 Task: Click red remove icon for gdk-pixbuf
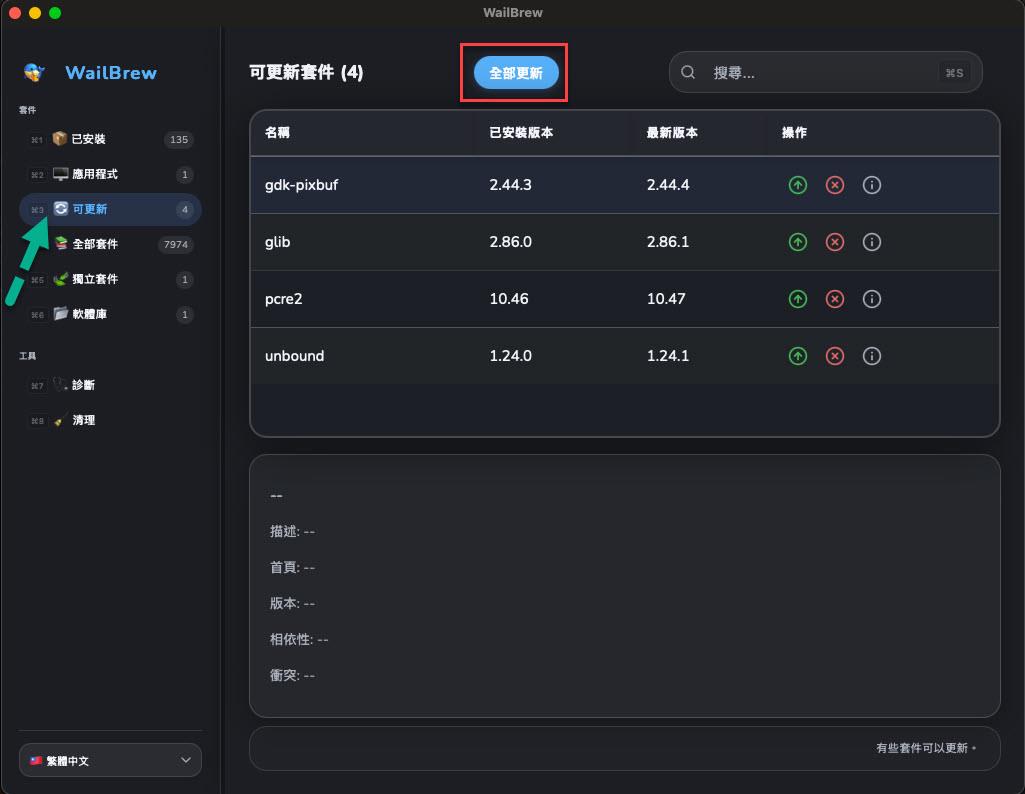pyautogui.click(x=835, y=185)
